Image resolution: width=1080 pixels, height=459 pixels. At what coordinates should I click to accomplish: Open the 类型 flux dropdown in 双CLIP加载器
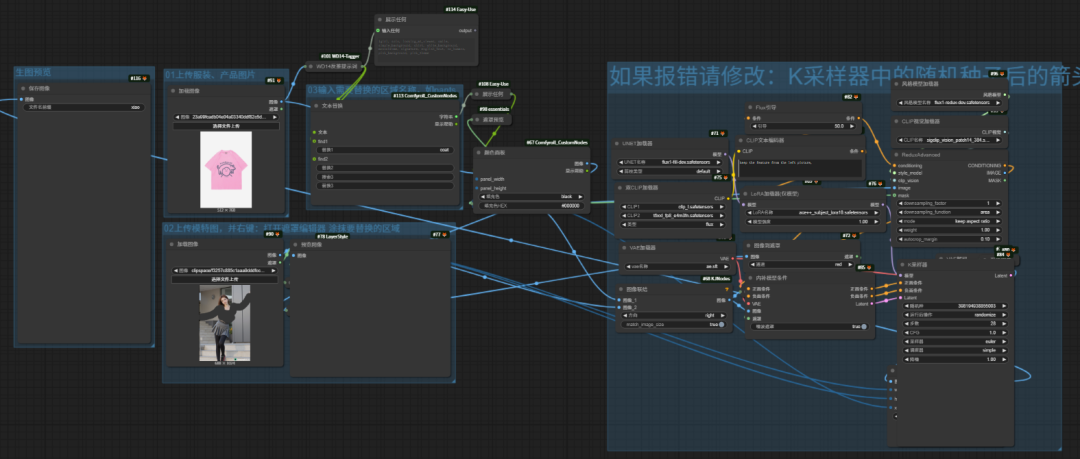[x=672, y=224]
